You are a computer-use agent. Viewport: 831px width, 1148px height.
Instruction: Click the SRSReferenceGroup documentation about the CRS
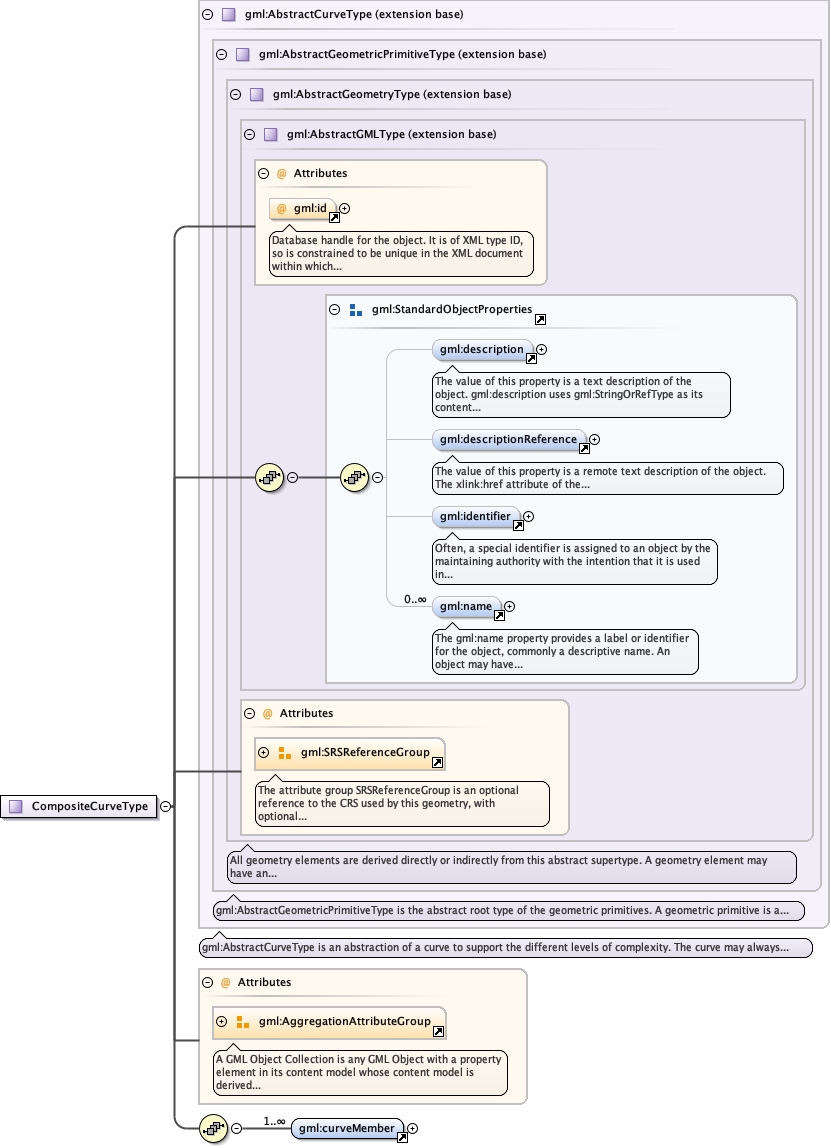402,804
